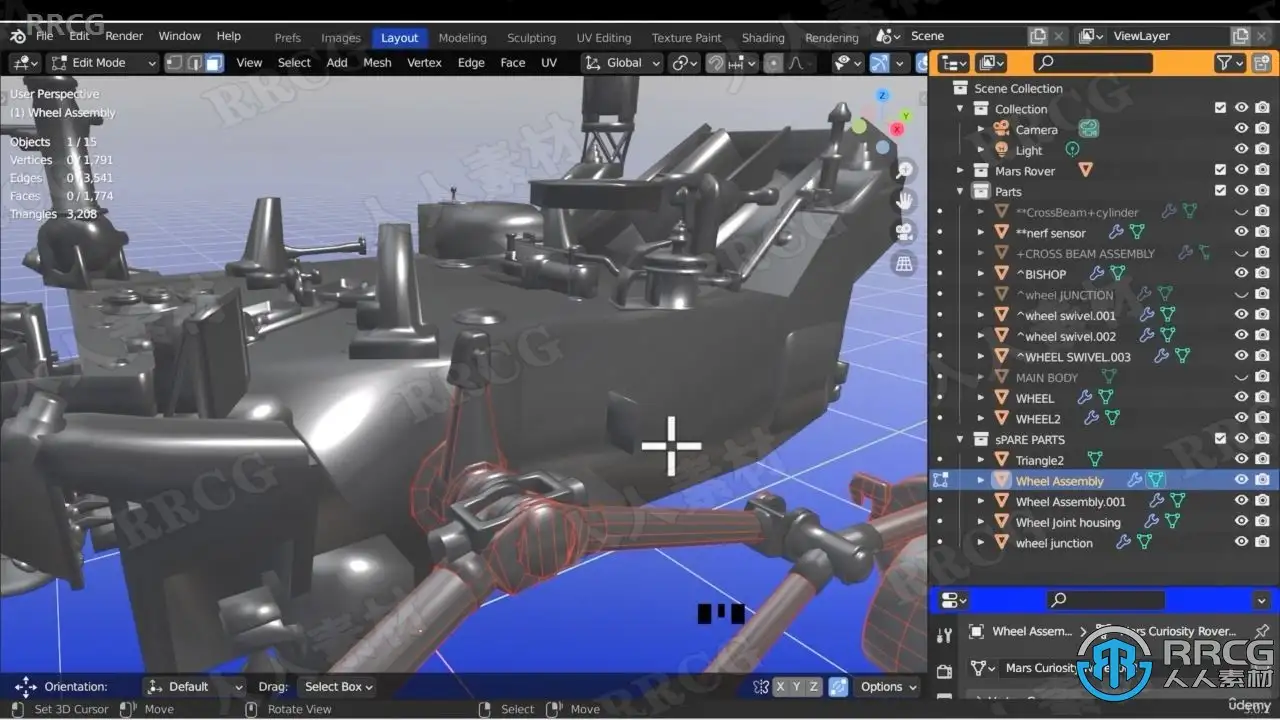Viewport: 1280px width, 720px height.
Task: Uncheck the Parts collection checkbox
Action: click(1220, 191)
